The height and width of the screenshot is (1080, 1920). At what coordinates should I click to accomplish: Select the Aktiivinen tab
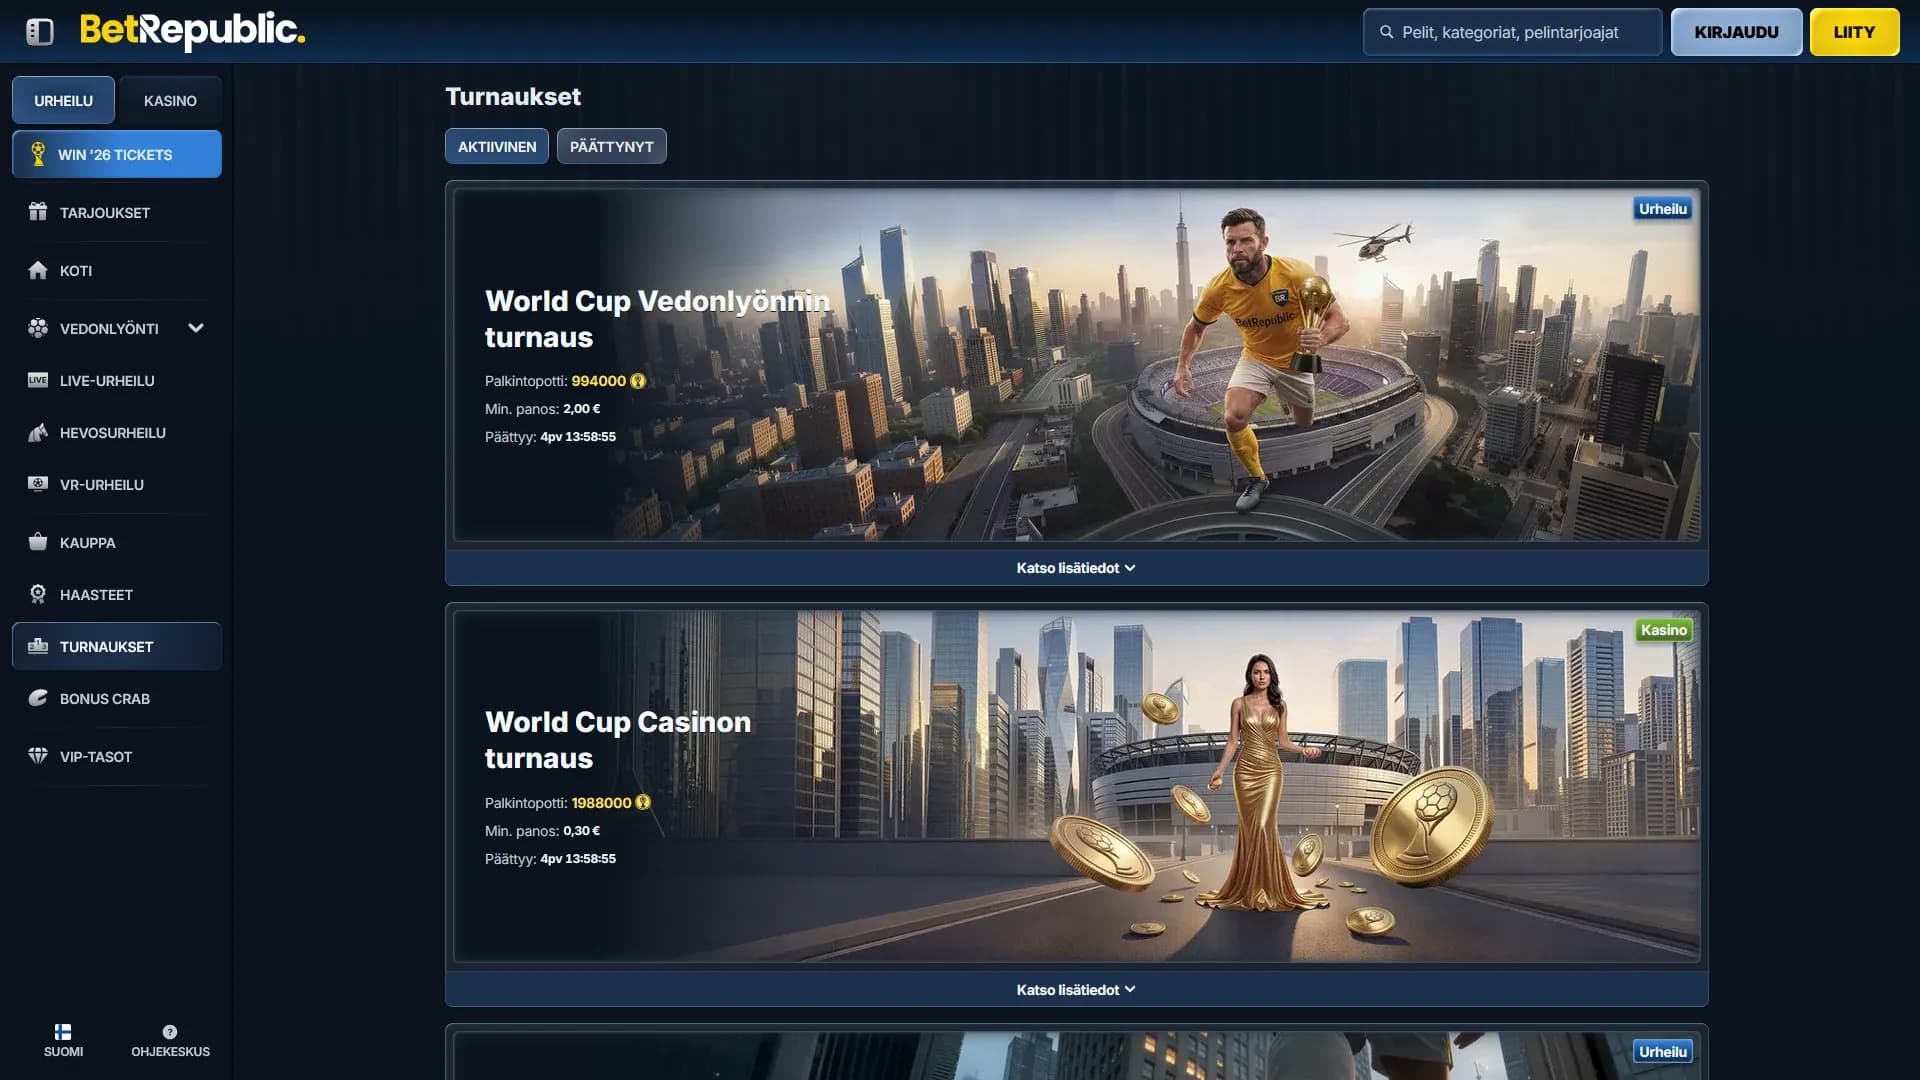pos(497,147)
